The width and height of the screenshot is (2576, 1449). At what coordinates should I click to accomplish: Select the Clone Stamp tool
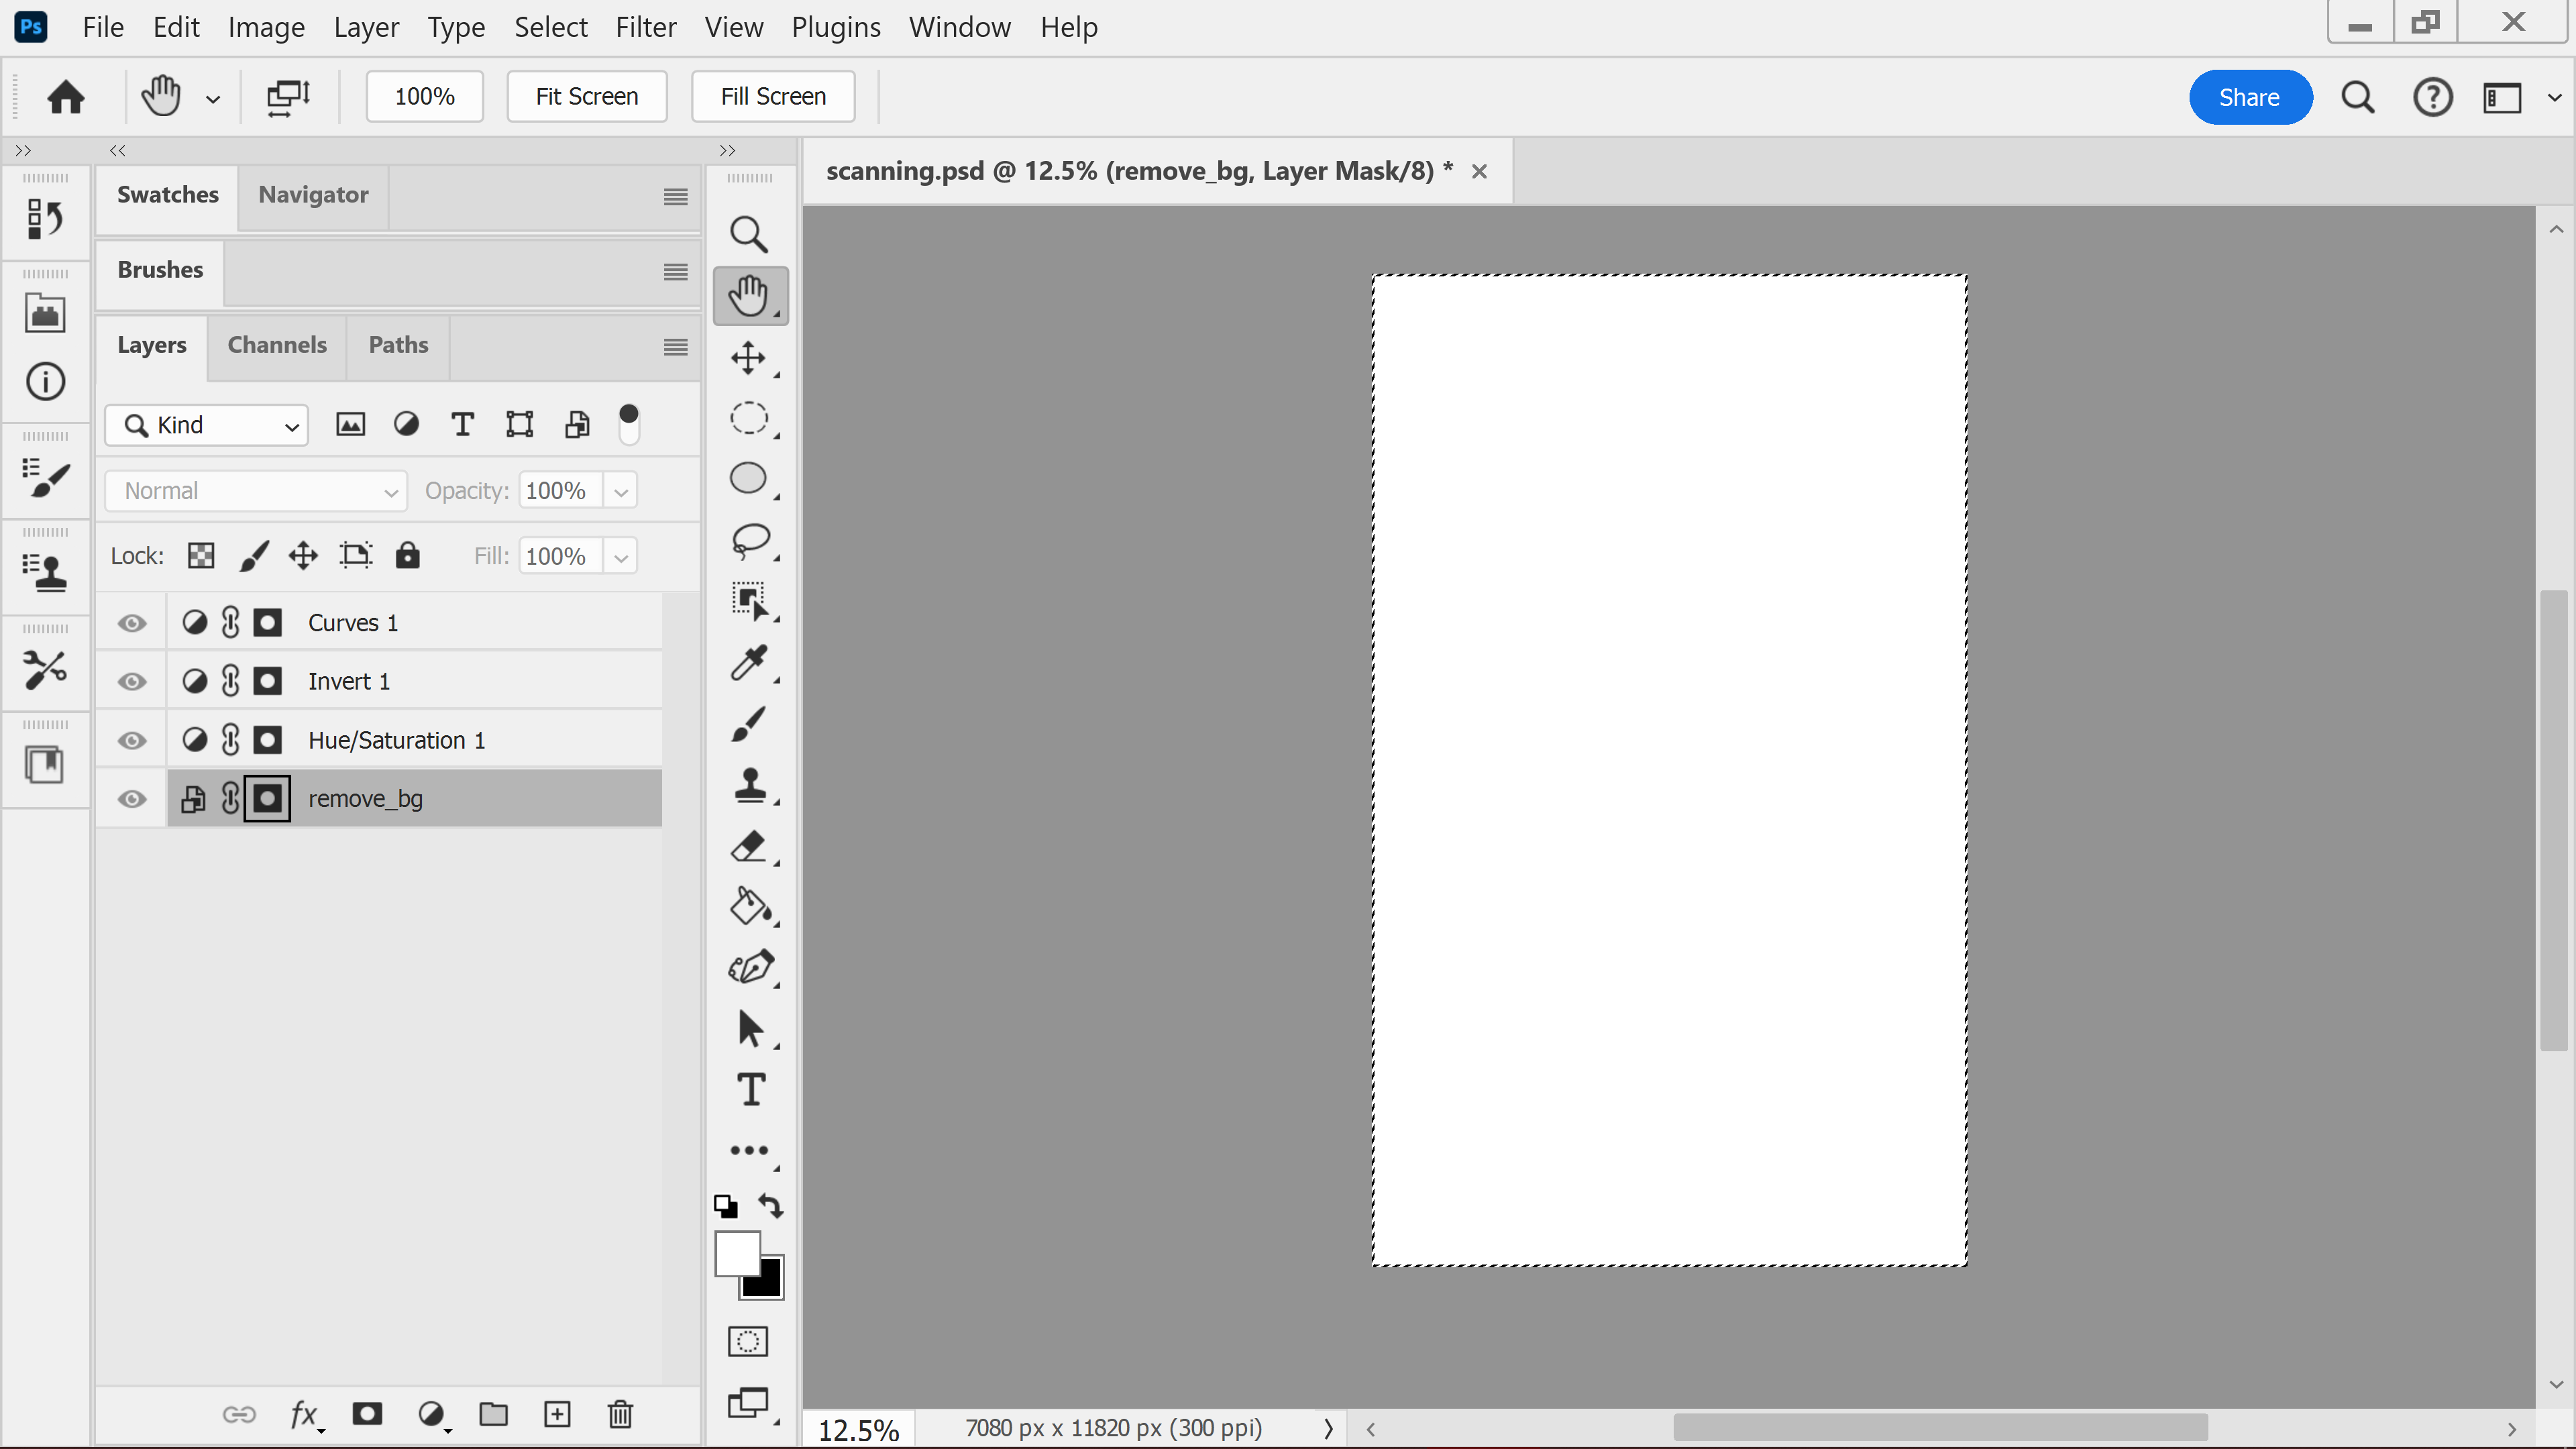pyautogui.click(x=749, y=785)
